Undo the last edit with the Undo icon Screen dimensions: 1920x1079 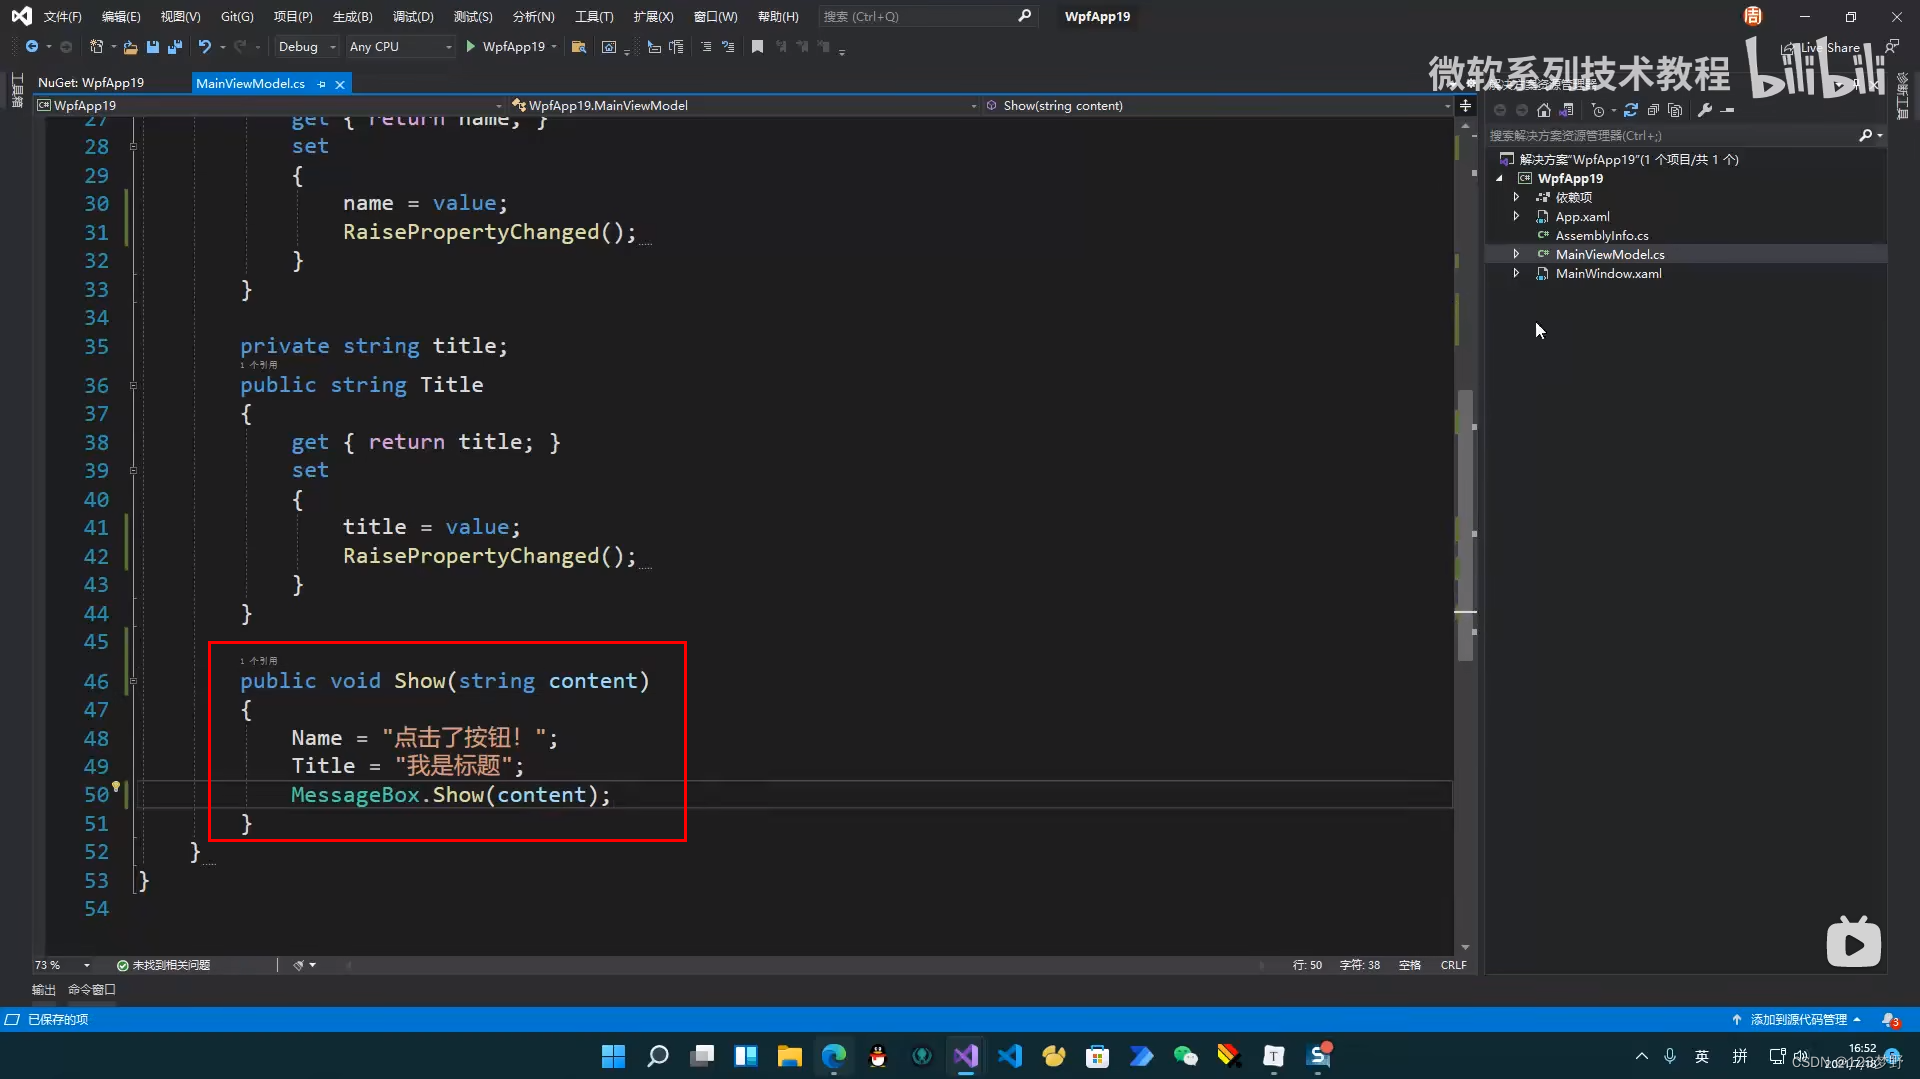tap(205, 47)
